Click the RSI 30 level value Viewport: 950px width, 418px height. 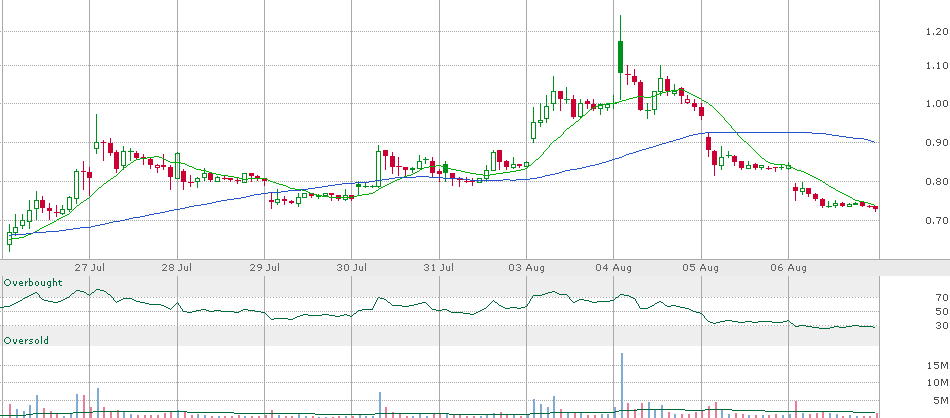point(941,326)
